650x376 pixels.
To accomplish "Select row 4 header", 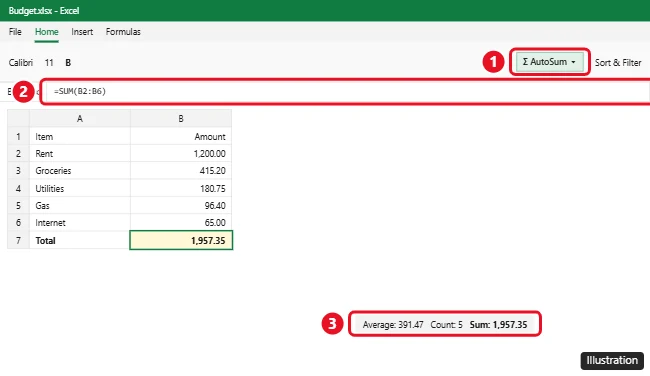I will [18, 188].
